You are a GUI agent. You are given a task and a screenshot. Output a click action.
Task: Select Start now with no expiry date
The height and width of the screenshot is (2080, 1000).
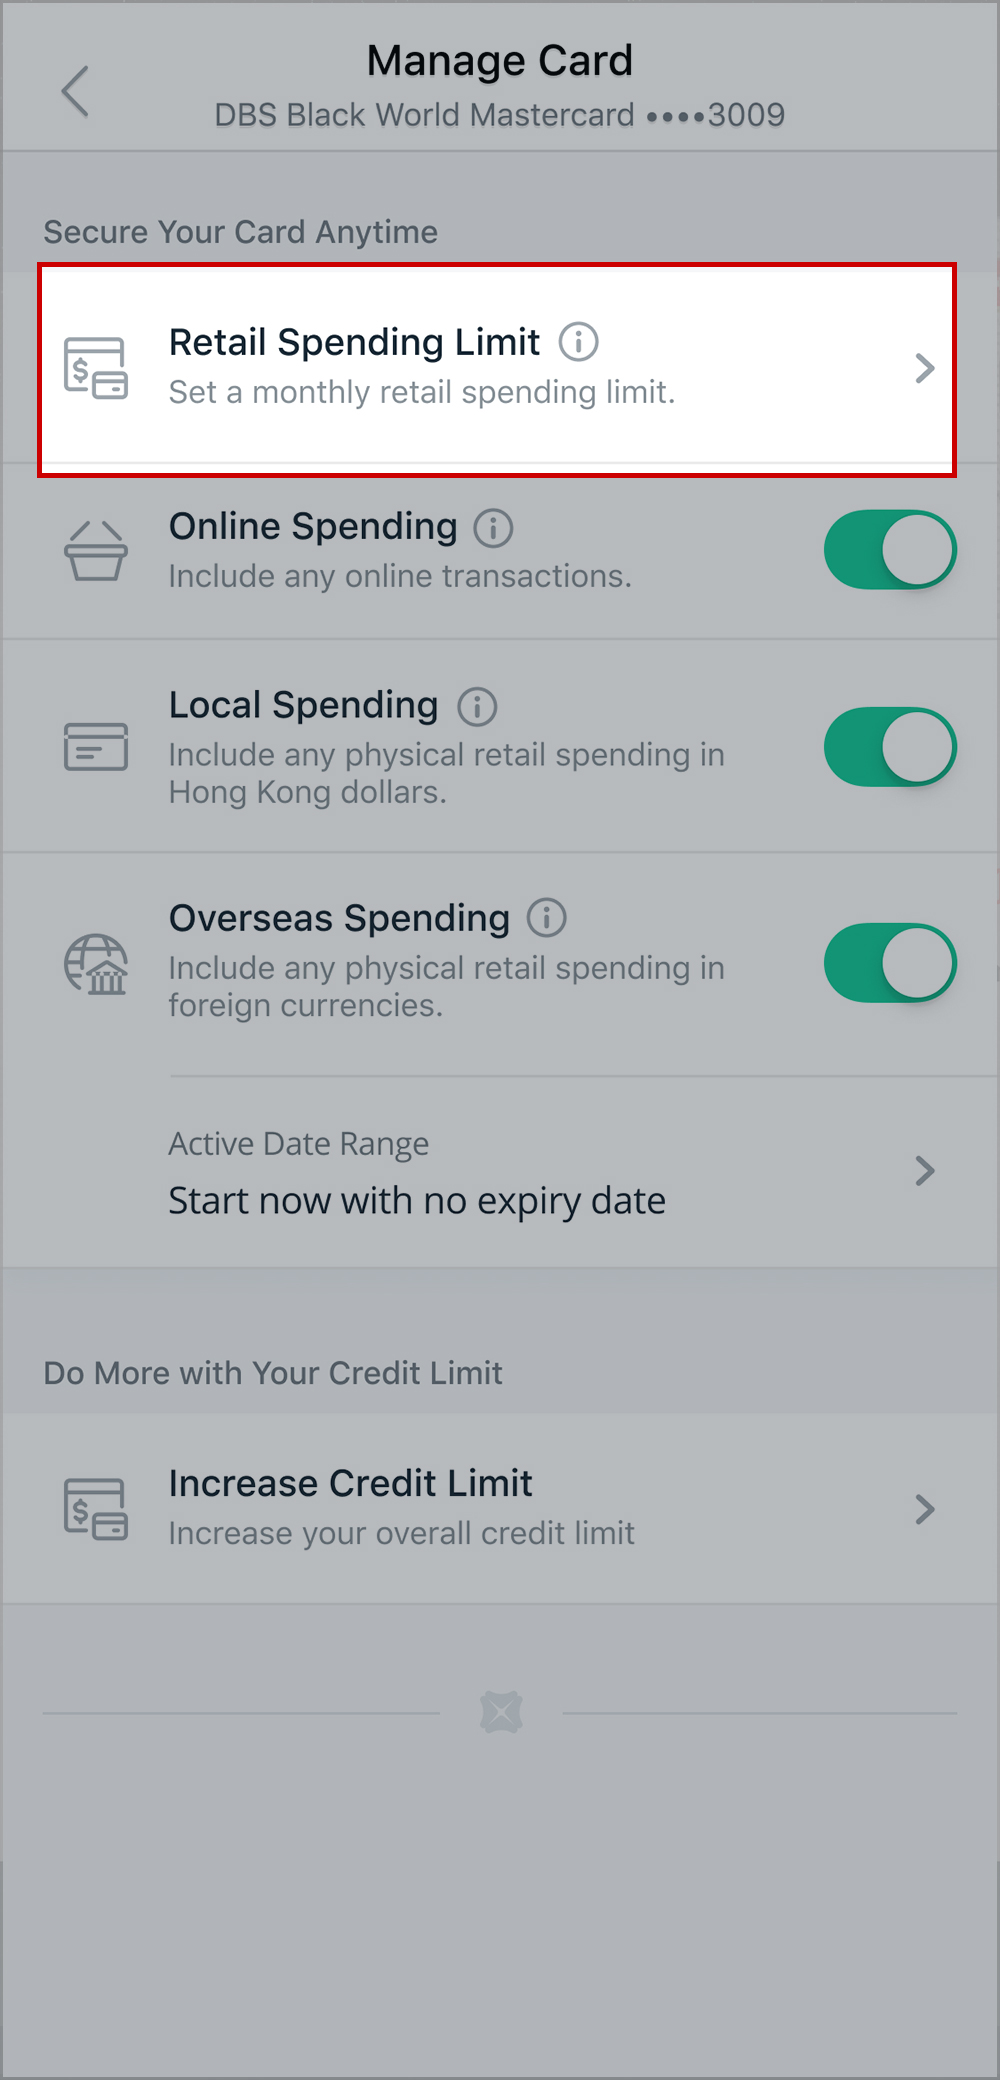click(x=417, y=1201)
